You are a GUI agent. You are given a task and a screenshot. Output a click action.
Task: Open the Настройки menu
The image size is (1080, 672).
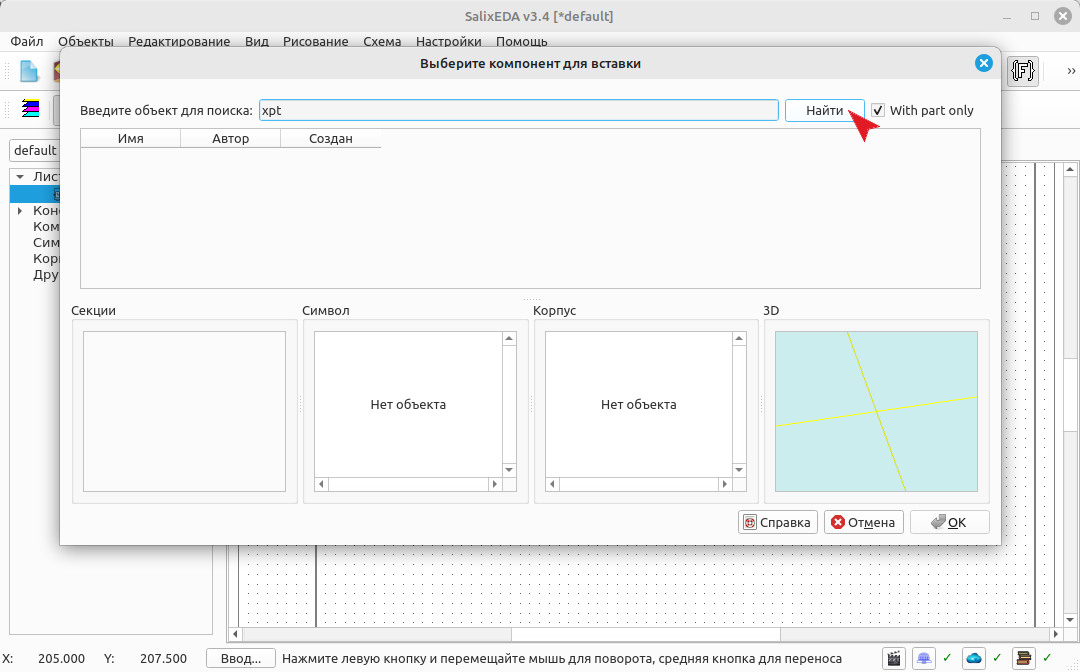click(448, 41)
